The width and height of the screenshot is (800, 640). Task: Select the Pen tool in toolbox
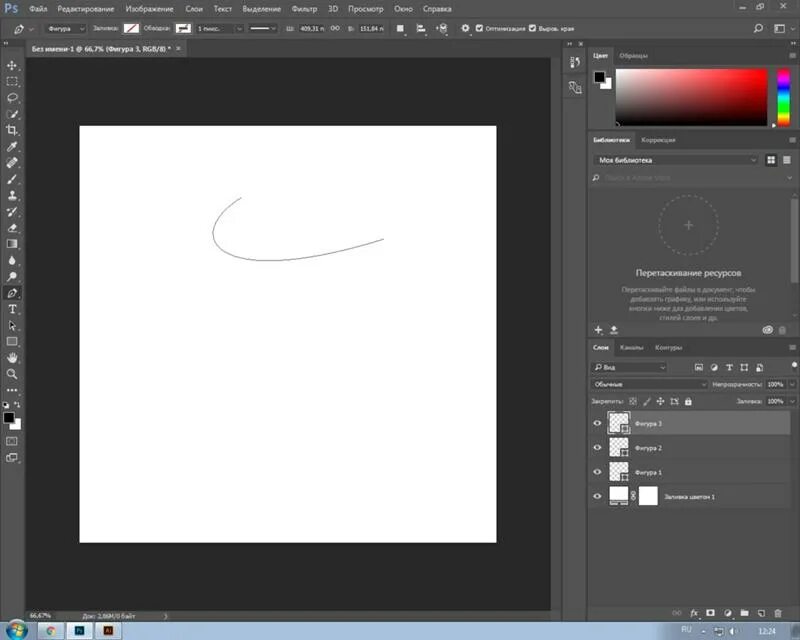click(12, 293)
